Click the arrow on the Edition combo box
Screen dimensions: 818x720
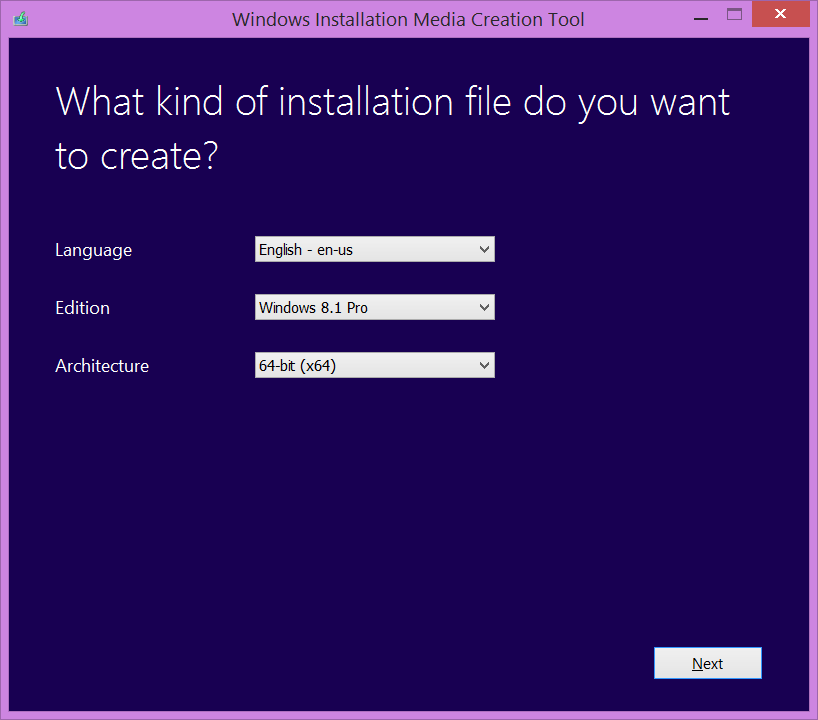point(484,308)
